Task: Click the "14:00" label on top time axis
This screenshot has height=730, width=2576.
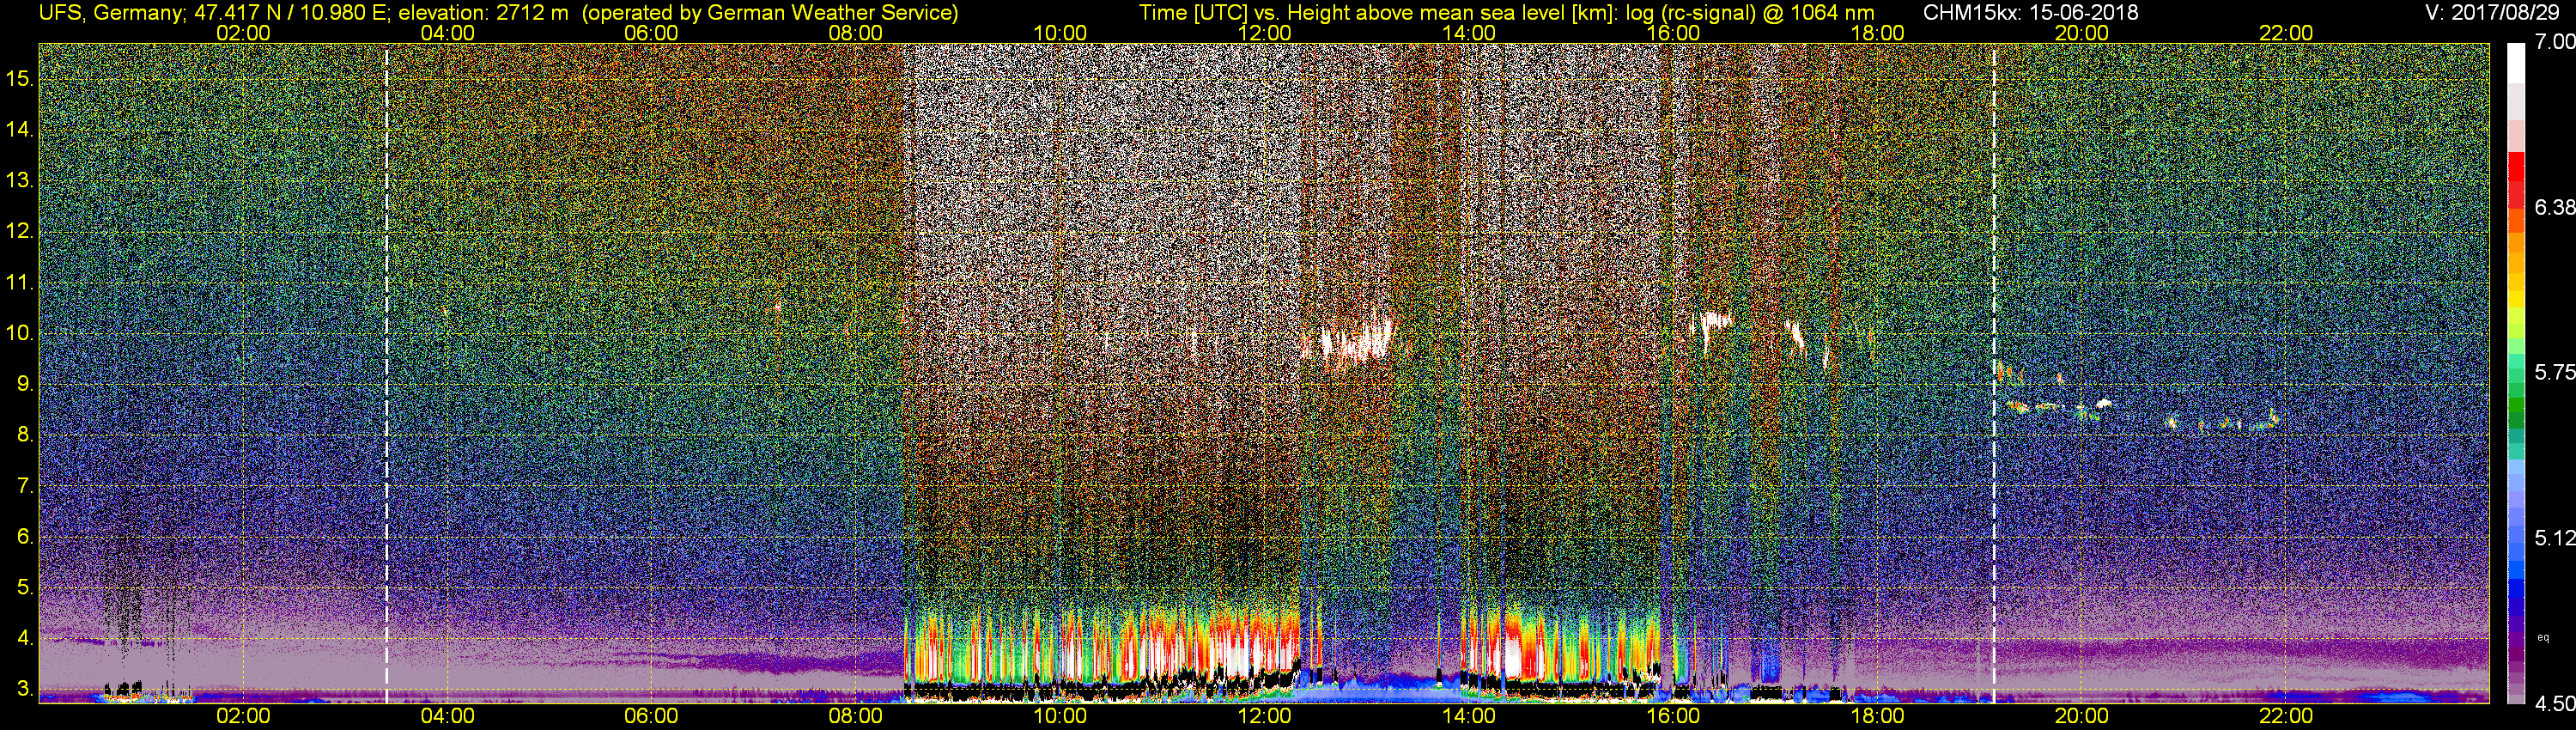Action: click(1469, 33)
